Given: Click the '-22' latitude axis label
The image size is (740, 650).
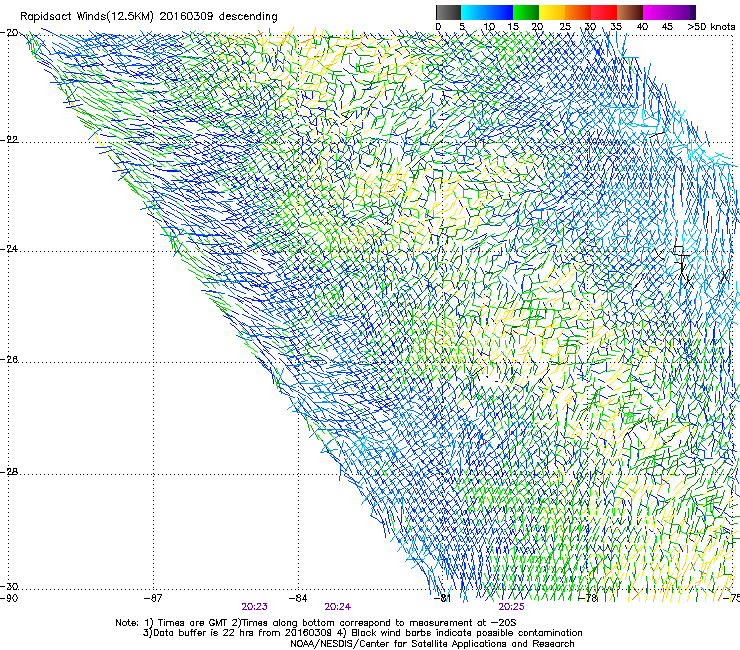Looking at the screenshot, I should [9, 140].
